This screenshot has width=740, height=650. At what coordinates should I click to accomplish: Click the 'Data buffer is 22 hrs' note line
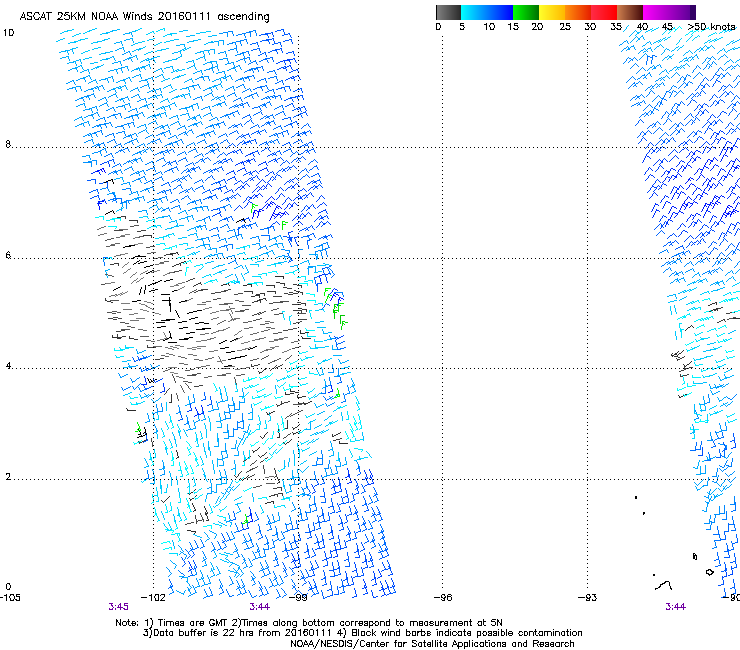(x=362, y=633)
